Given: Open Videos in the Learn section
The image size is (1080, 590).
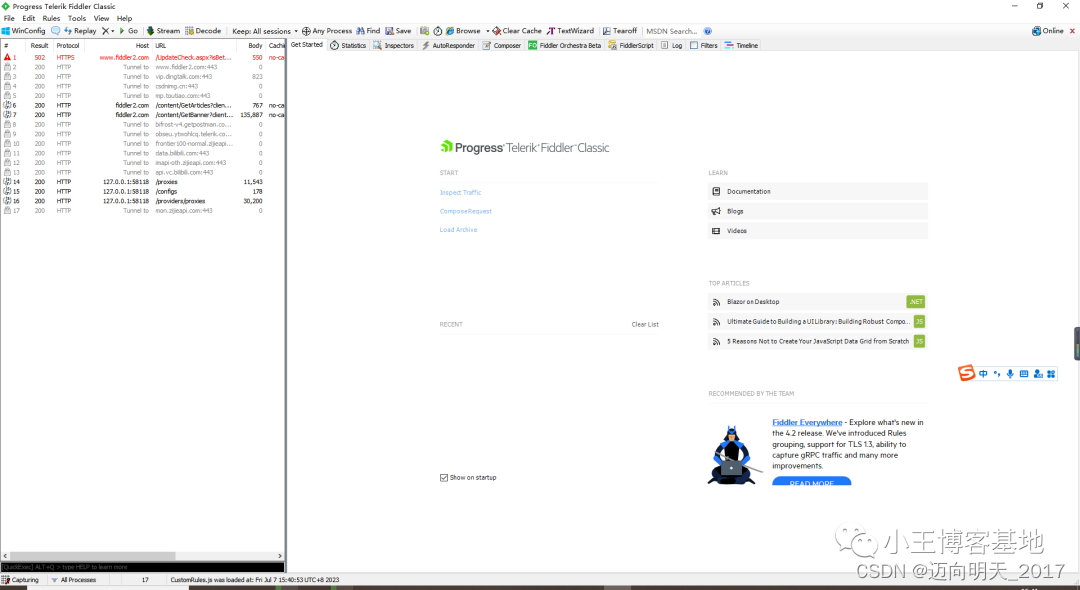Looking at the screenshot, I should (818, 231).
